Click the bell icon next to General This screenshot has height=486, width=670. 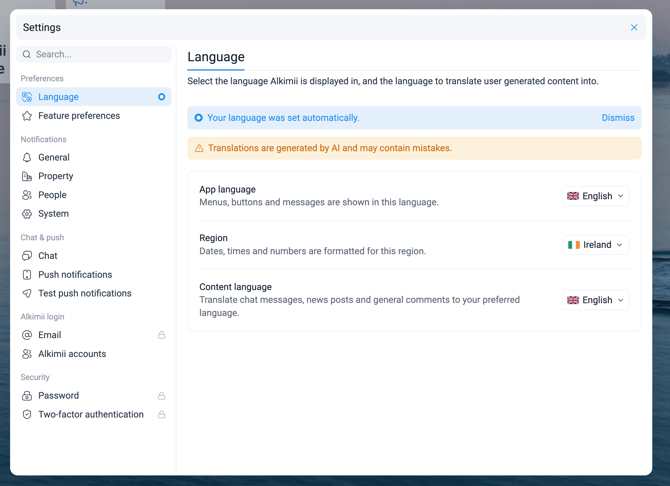pyautogui.click(x=27, y=158)
